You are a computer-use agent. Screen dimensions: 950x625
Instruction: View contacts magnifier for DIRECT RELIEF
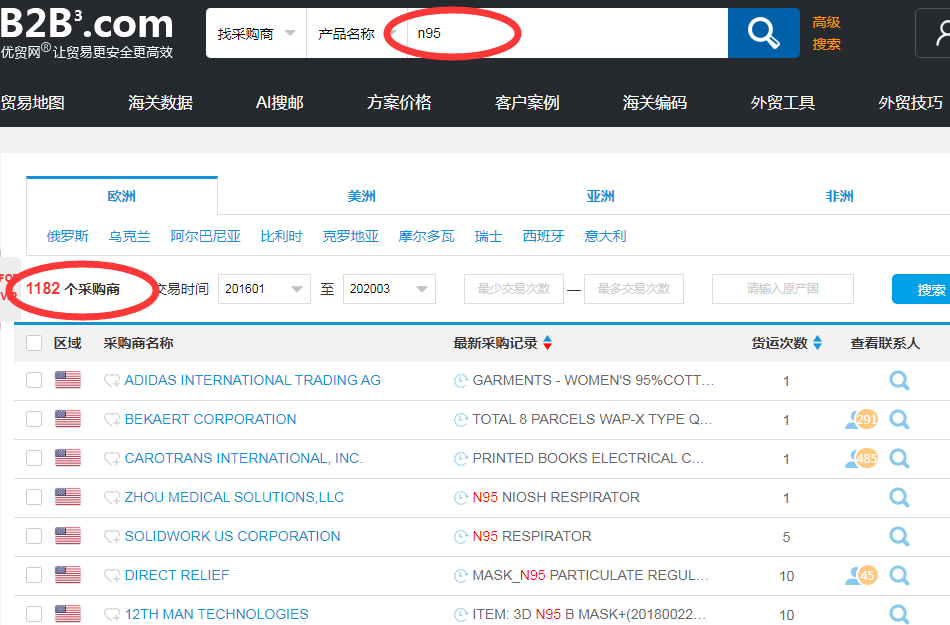click(899, 575)
